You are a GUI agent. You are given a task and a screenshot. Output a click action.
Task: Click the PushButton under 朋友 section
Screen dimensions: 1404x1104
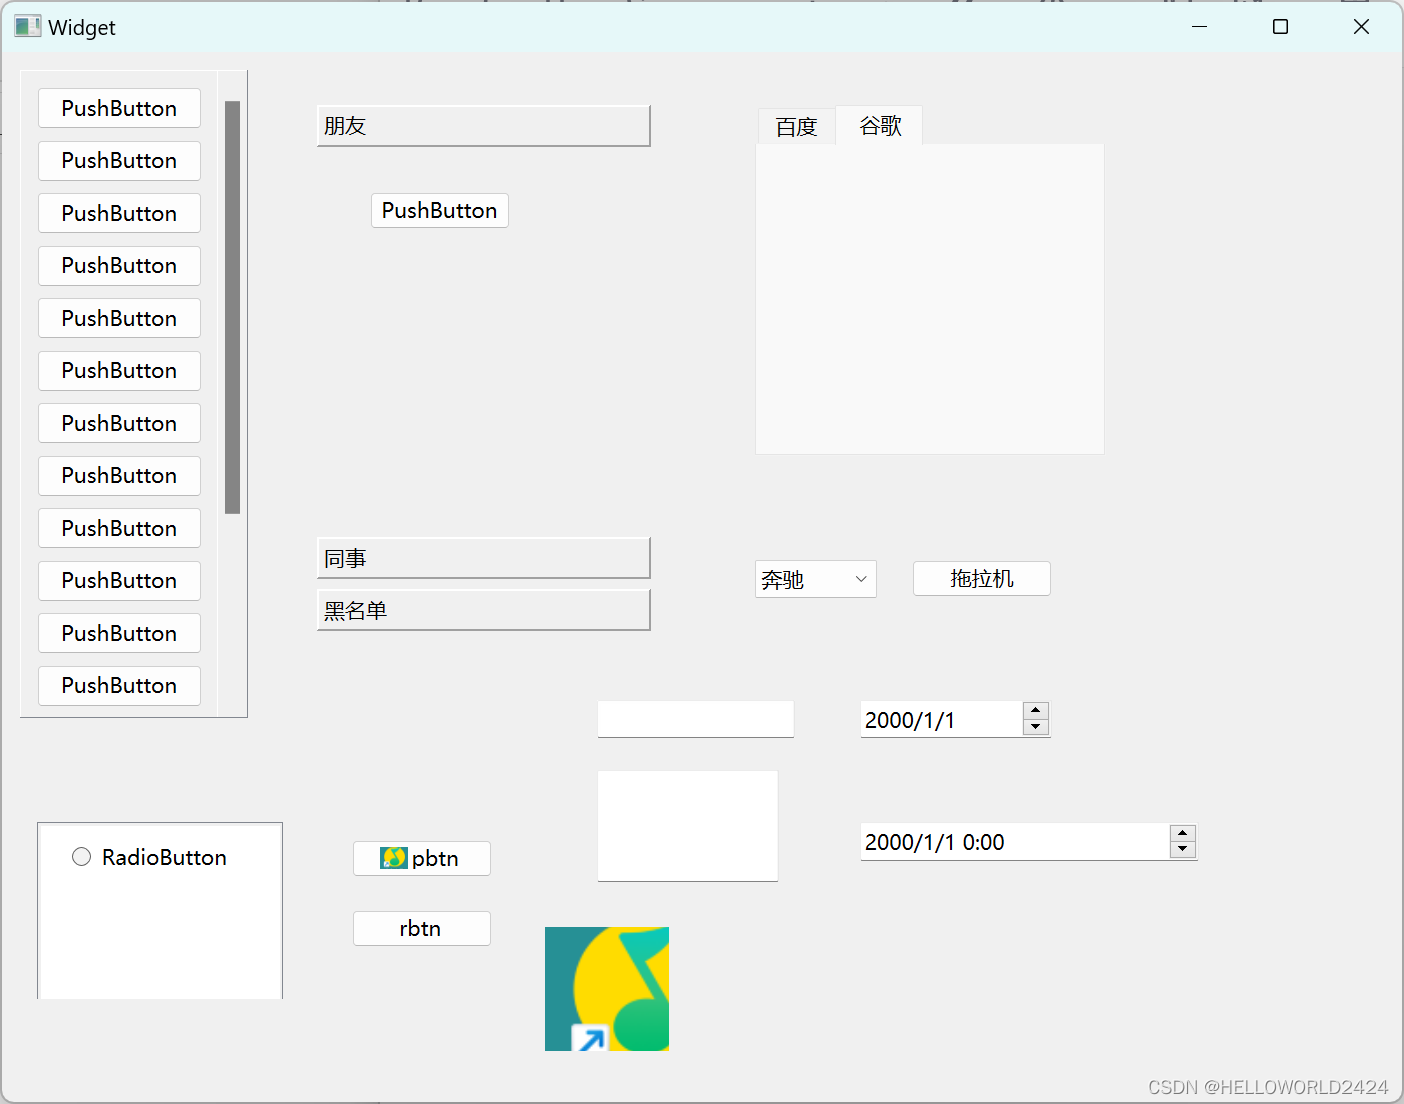440,210
